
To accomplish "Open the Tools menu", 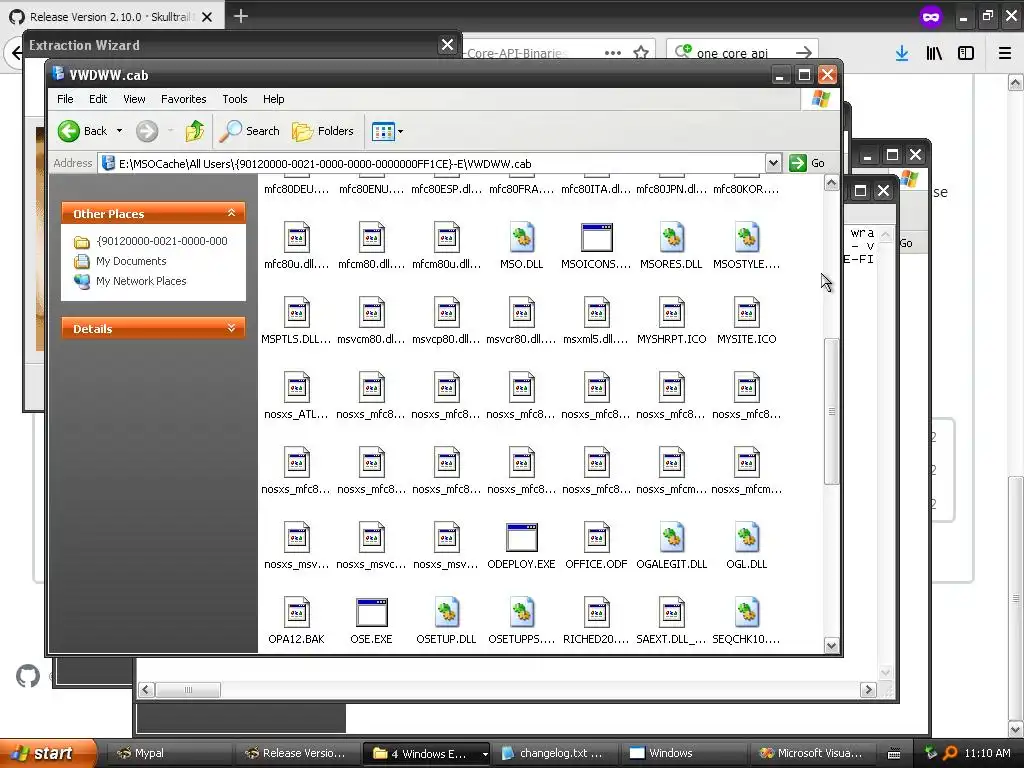I will click(234, 99).
